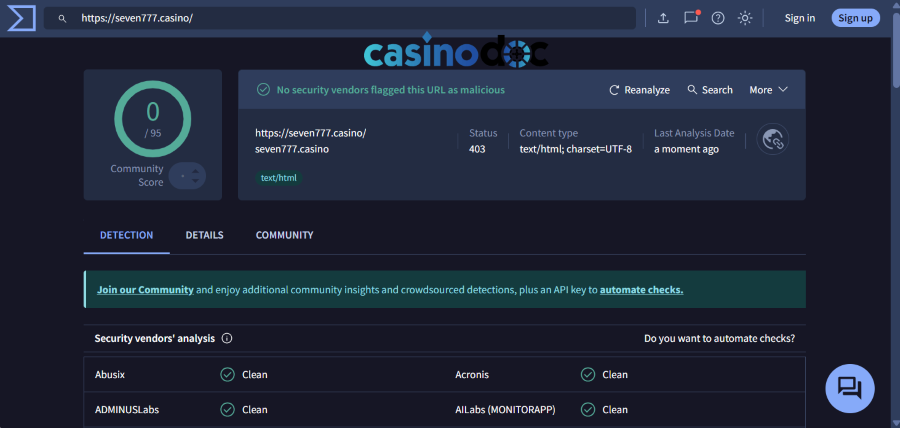The width and height of the screenshot is (900, 428).
Task: Click Sign in
Action: point(800,18)
